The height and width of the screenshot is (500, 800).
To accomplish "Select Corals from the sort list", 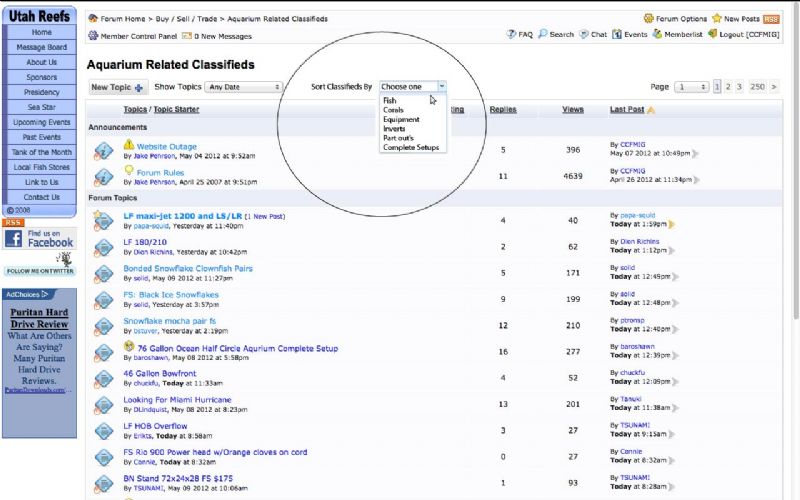I will [393, 110].
